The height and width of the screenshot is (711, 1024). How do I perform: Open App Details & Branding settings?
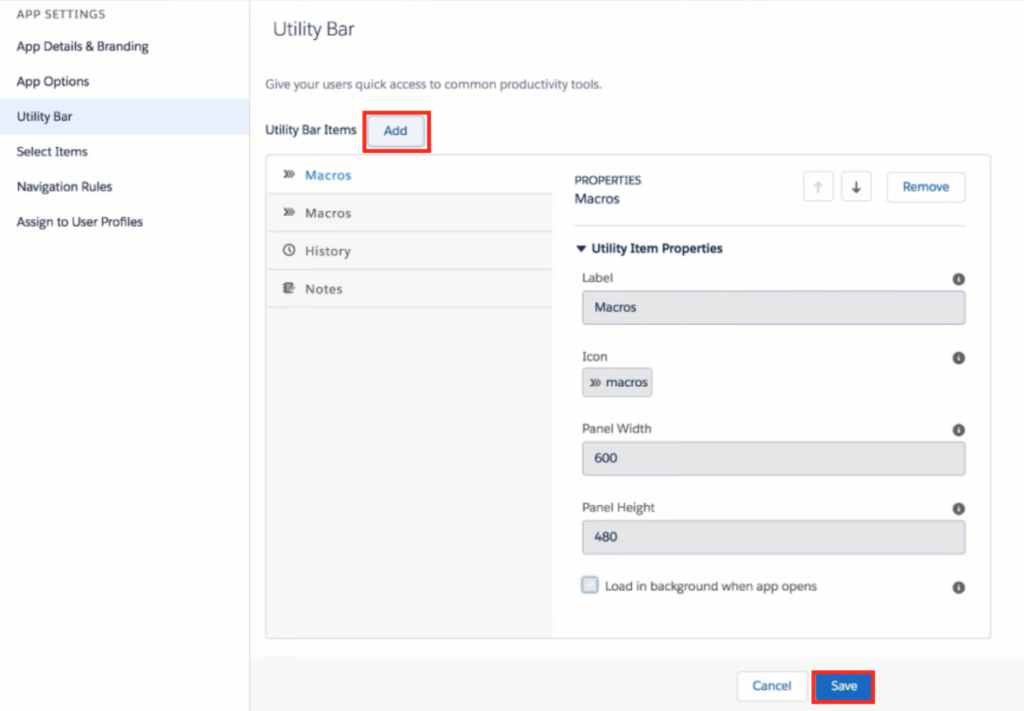click(x=82, y=46)
